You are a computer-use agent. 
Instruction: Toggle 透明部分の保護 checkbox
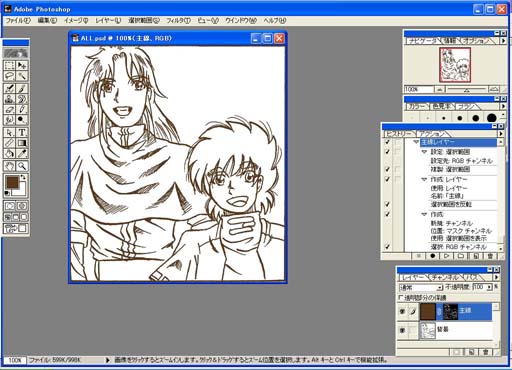click(x=401, y=297)
